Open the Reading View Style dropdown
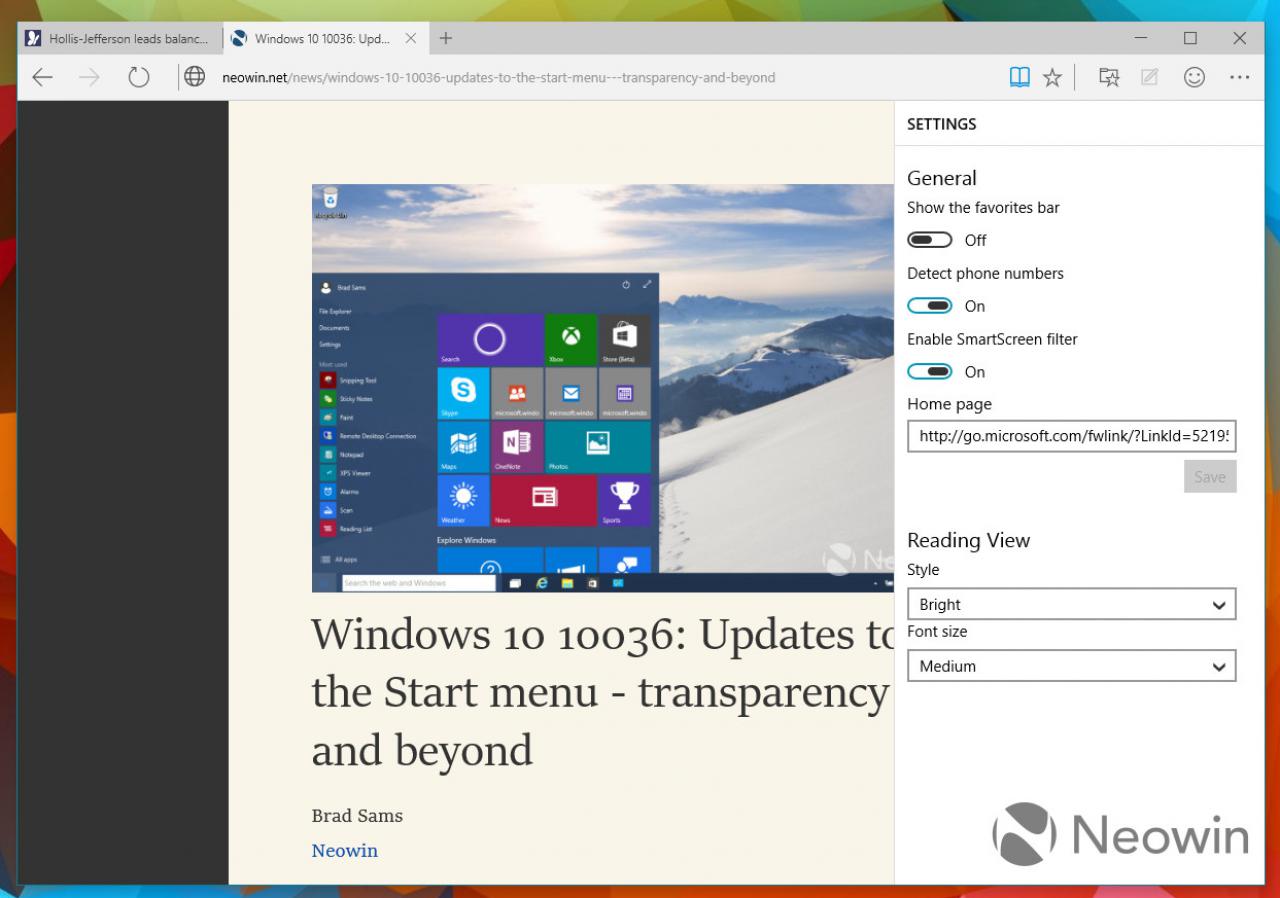Screen dimensions: 1280x898 tap(1072, 604)
